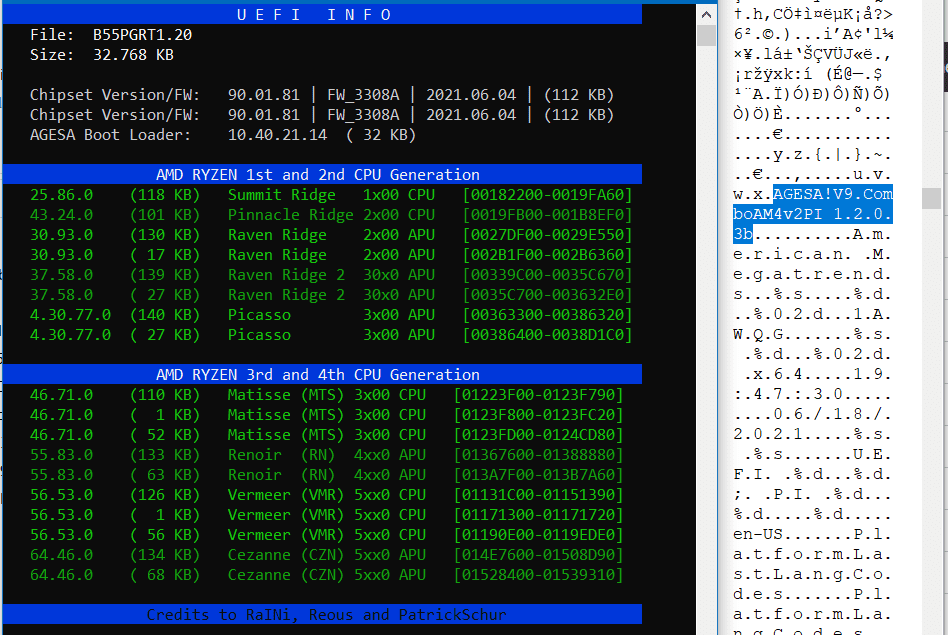The height and width of the screenshot is (635, 948).
Task: Click the Raven Ridge 2 (139 KB) row
Action: click(x=331, y=274)
